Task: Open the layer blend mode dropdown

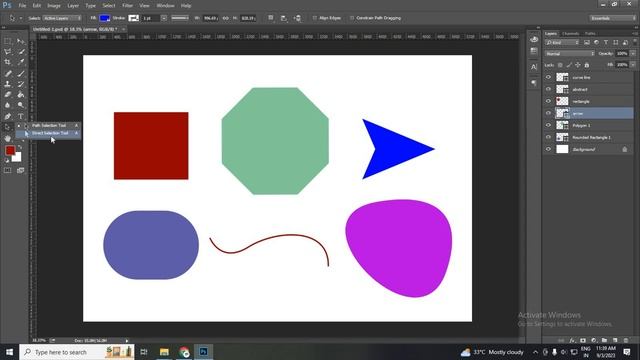Action: 569,53
